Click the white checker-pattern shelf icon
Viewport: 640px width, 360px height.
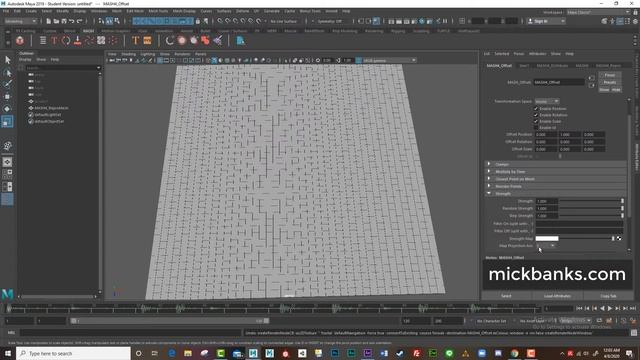tap(101, 40)
